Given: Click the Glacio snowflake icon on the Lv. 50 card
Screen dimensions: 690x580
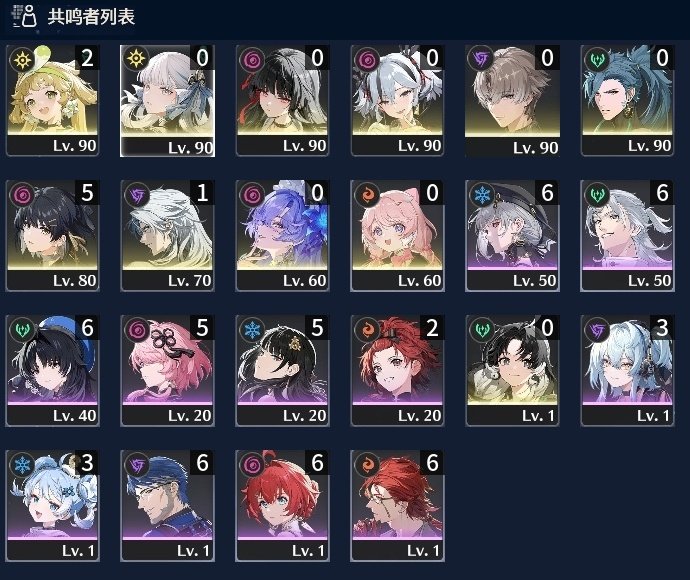Looking at the screenshot, I should (x=482, y=194).
